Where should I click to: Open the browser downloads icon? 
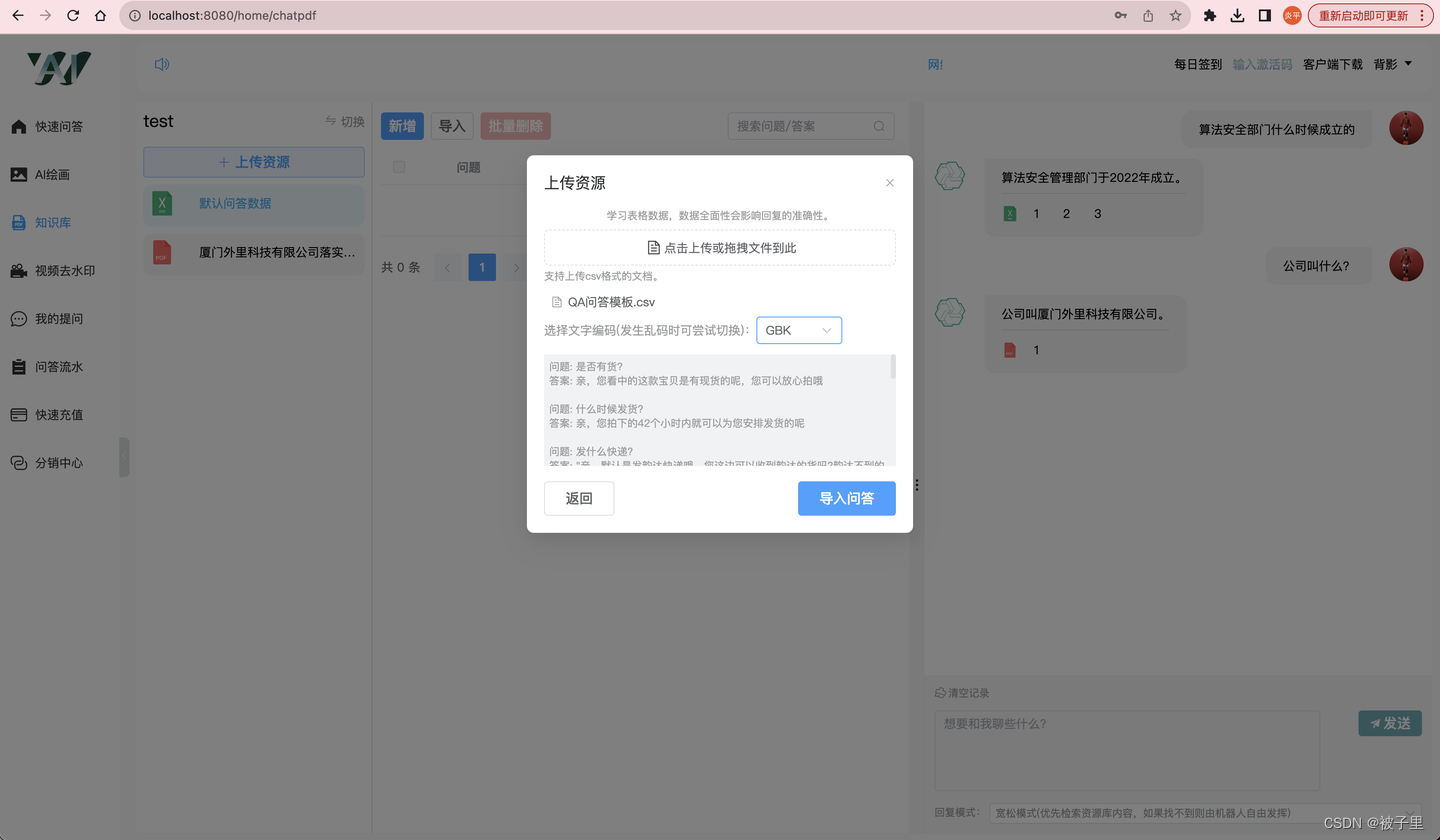point(1237,15)
